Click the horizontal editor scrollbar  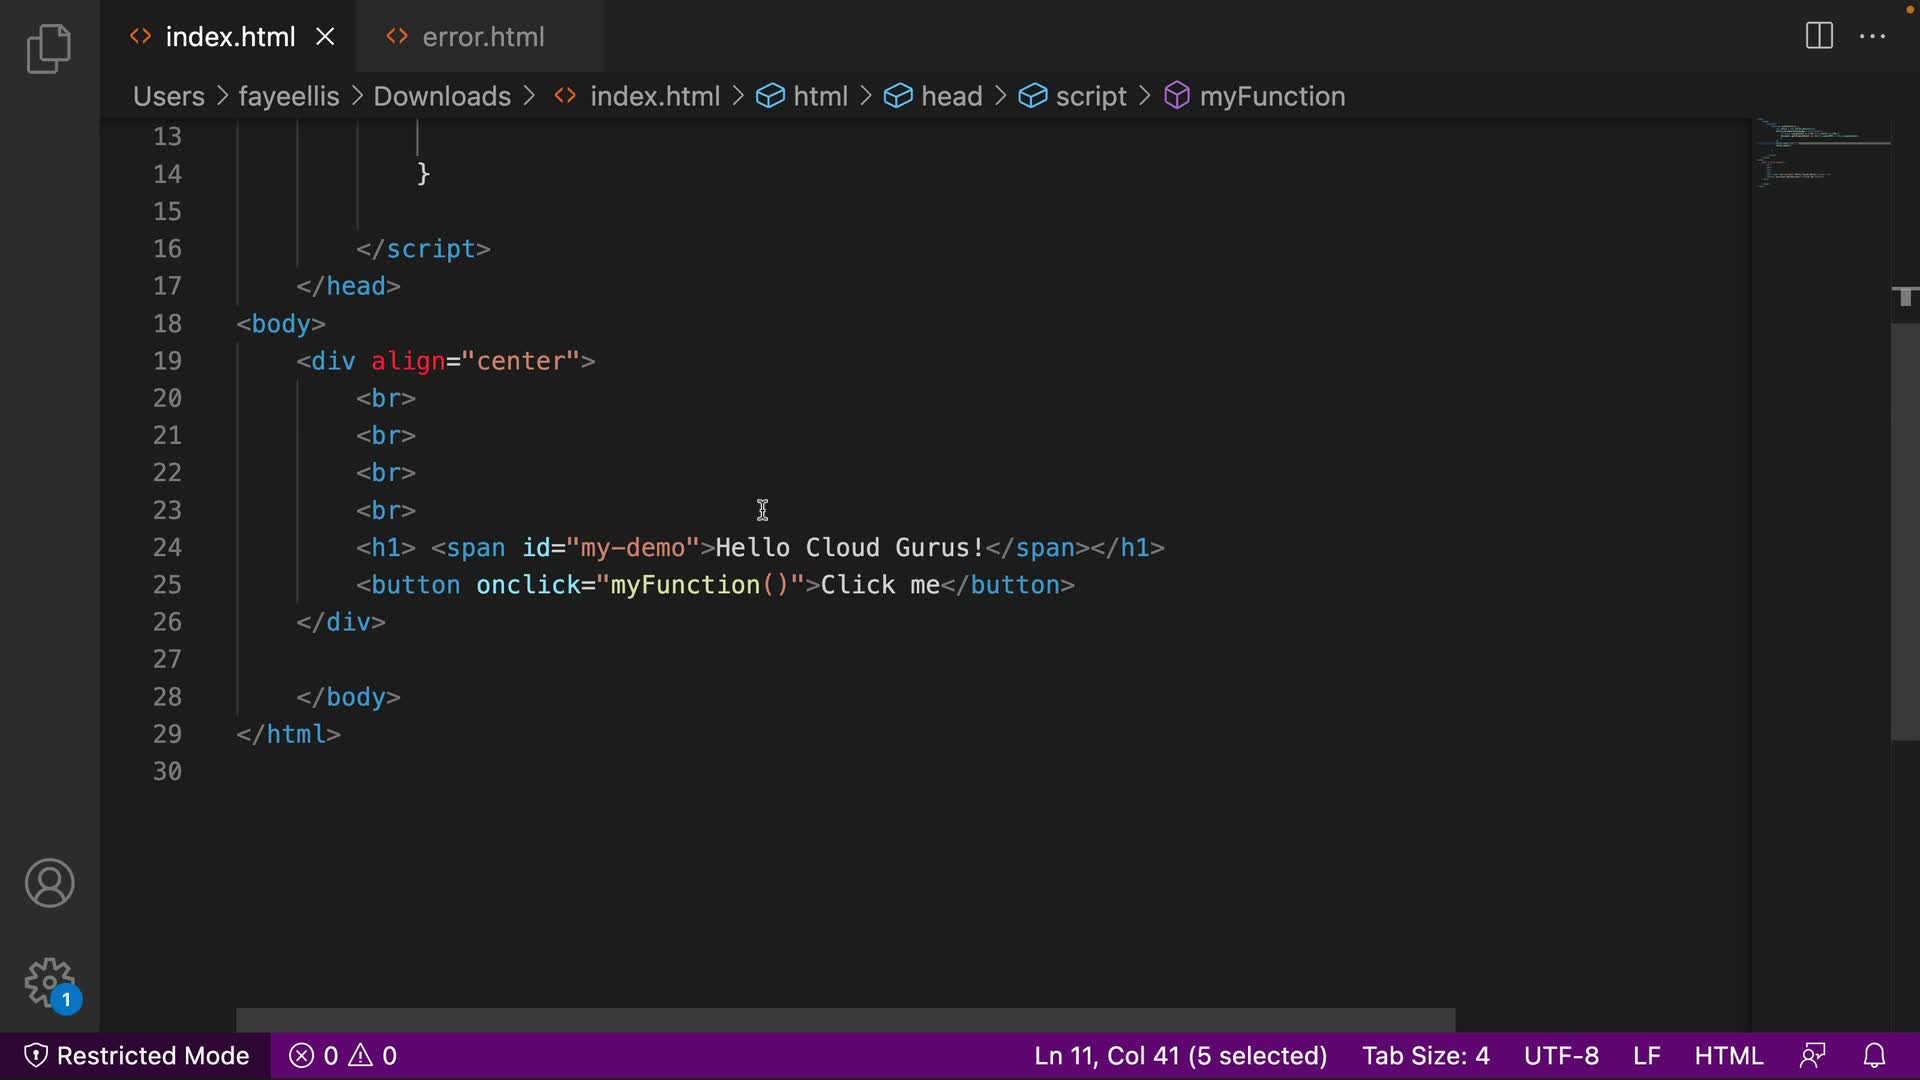[845, 1020]
